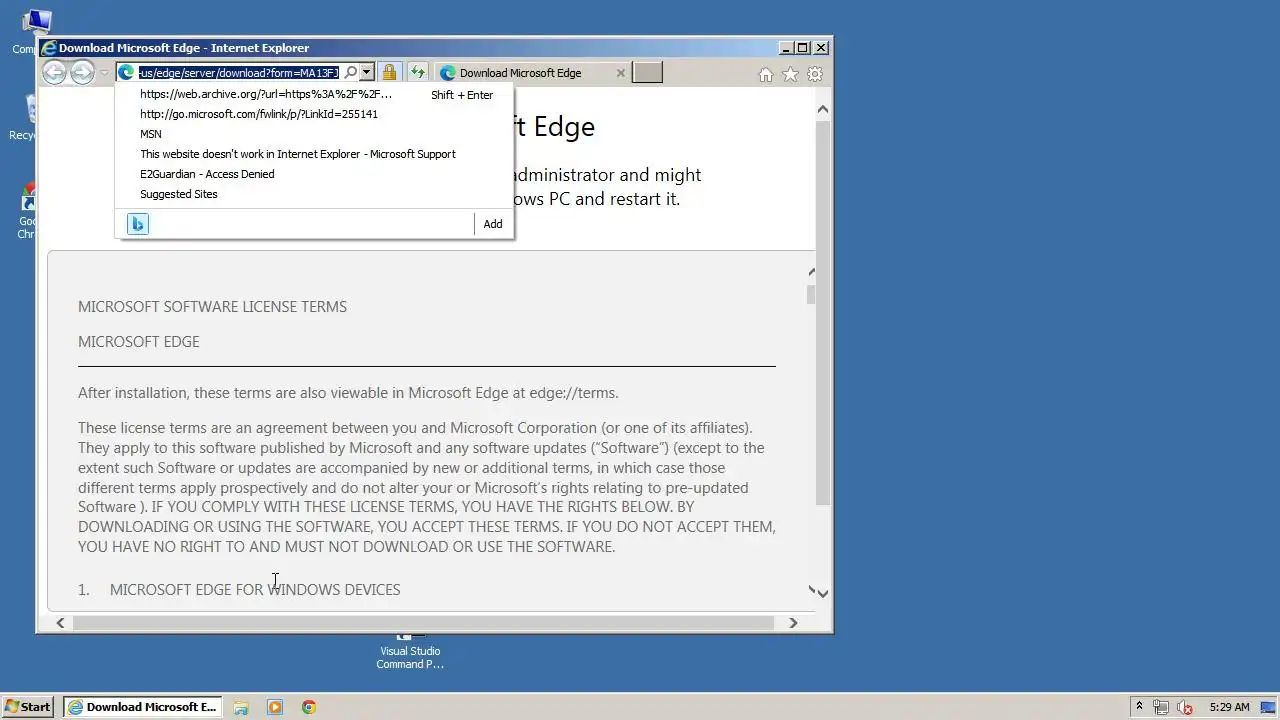1280x720 pixels.
Task: Click the address bar URL field
Action: point(239,72)
